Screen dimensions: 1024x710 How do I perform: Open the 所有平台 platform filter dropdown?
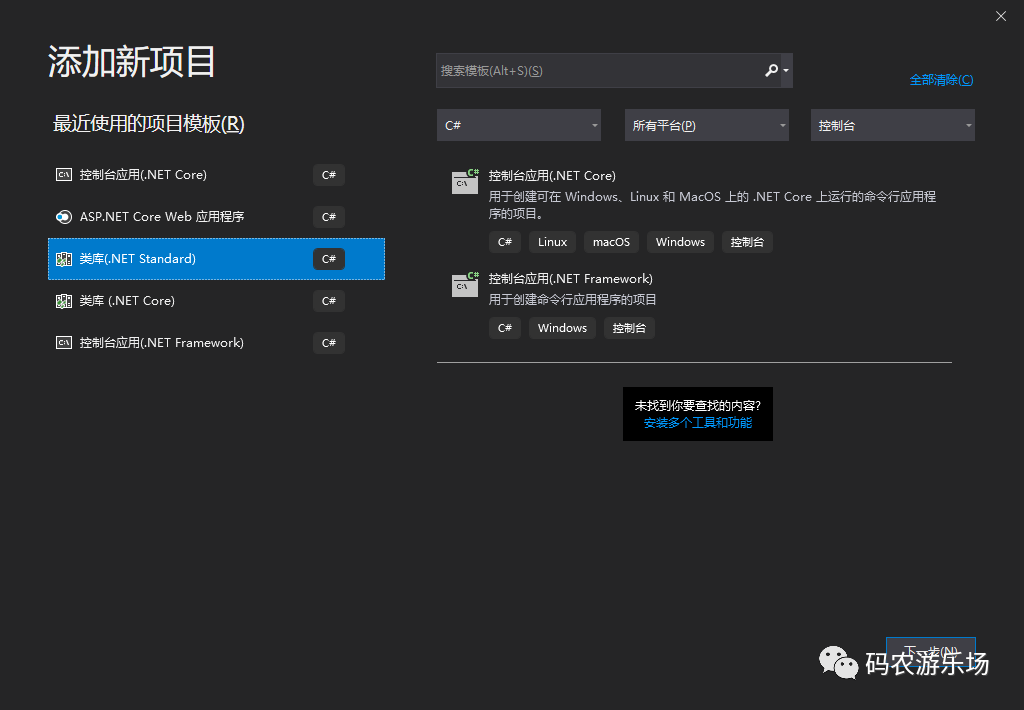pyautogui.click(x=707, y=125)
